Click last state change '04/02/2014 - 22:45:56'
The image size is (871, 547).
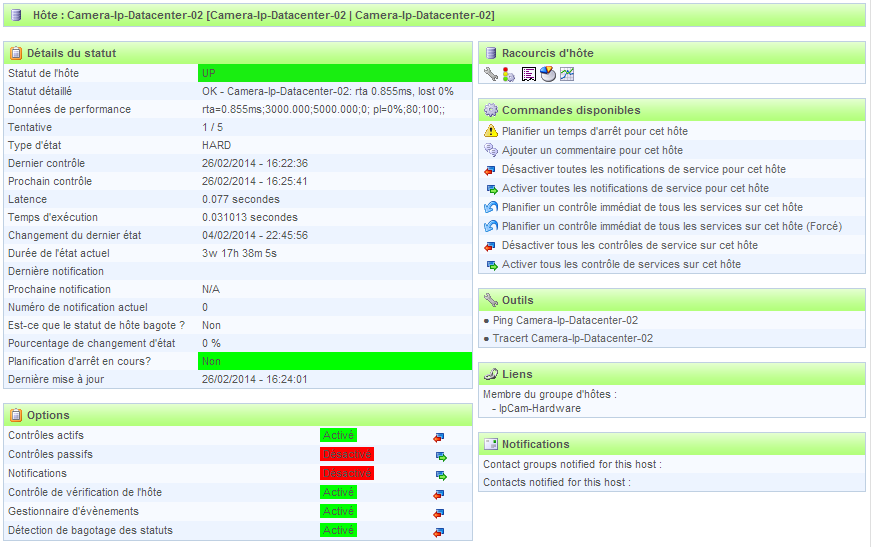(255, 235)
